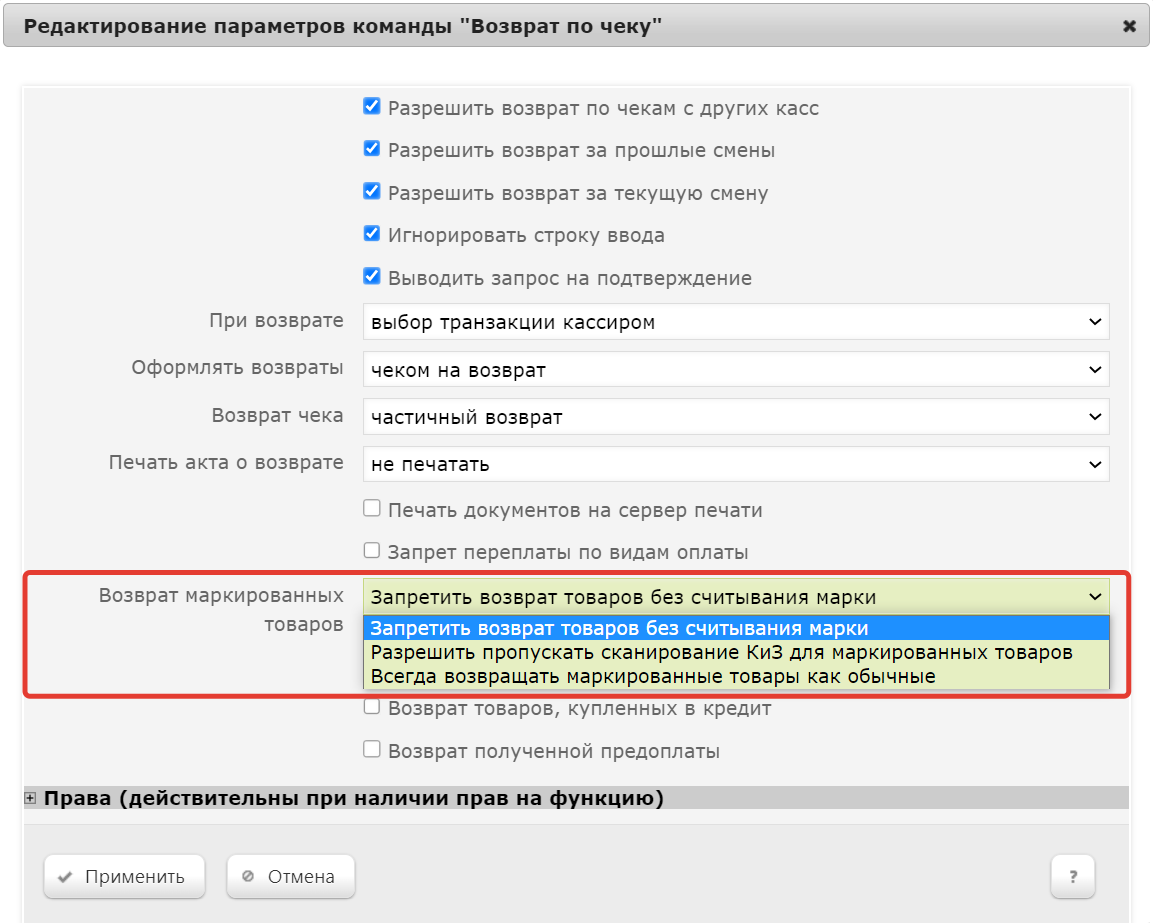Check Запрет переплаты по видам оплаты
The height and width of the screenshot is (923, 1153).
pyautogui.click(x=372, y=551)
